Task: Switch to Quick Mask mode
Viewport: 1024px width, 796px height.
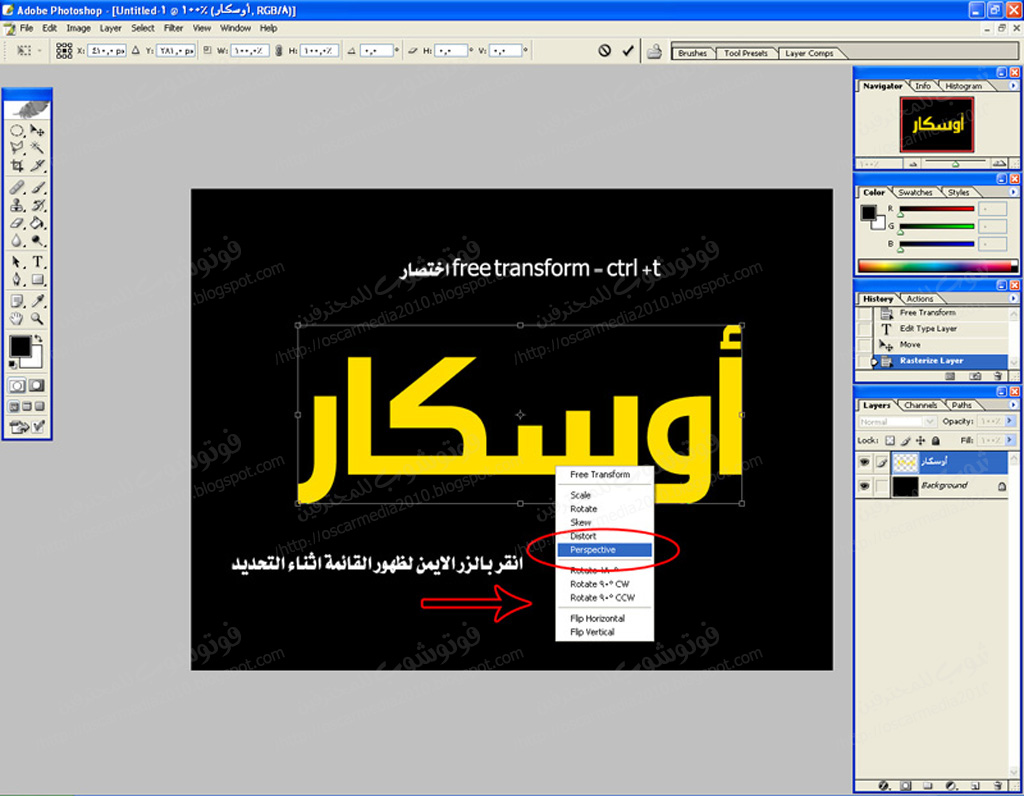Action: coord(37,385)
